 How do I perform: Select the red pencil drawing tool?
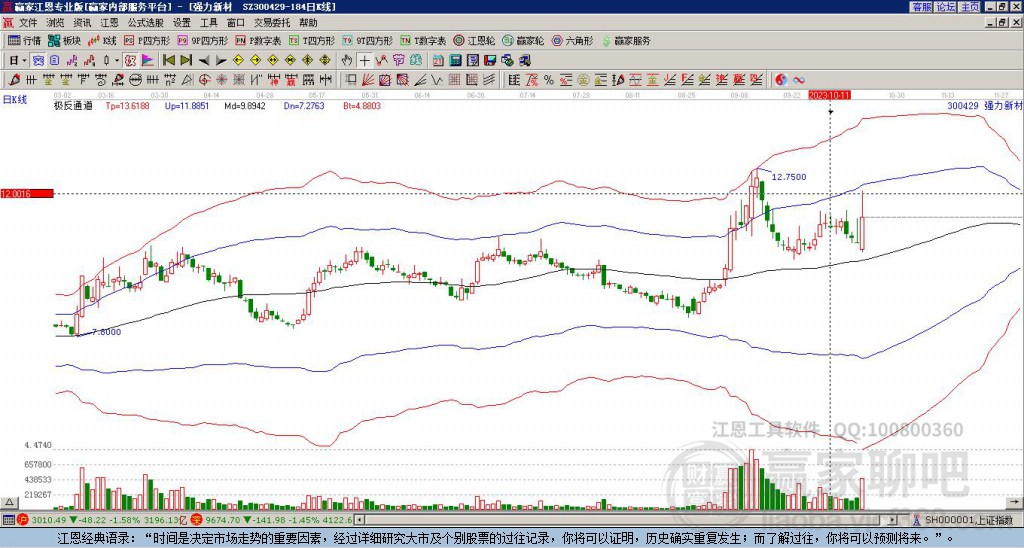point(13,80)
